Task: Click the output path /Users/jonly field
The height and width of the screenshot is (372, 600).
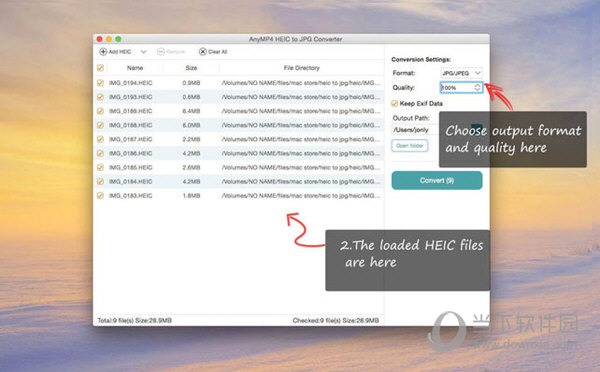Action: [x=415, y=130]
